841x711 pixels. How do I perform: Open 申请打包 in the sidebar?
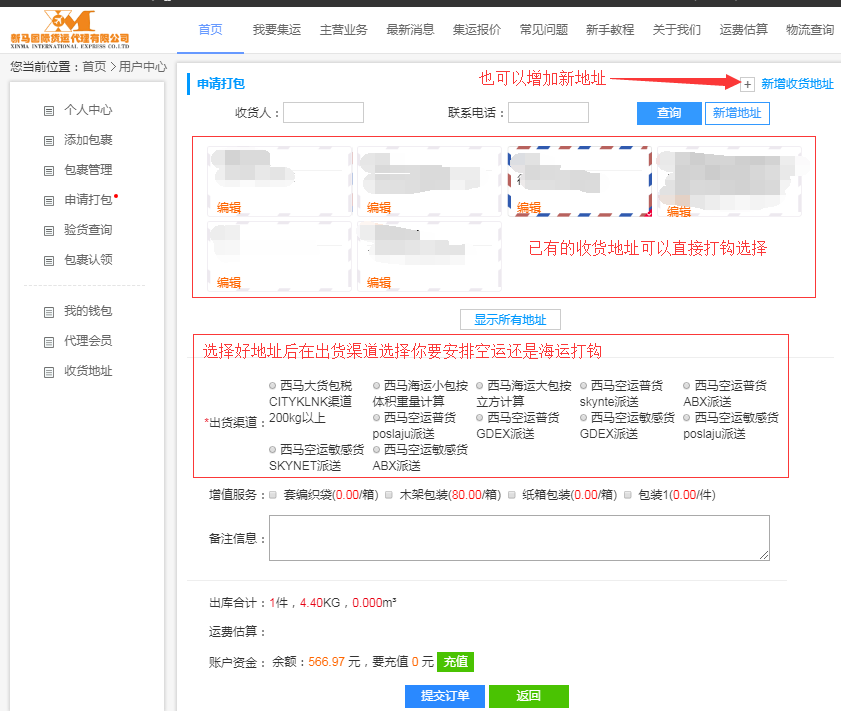pos(88,200)
